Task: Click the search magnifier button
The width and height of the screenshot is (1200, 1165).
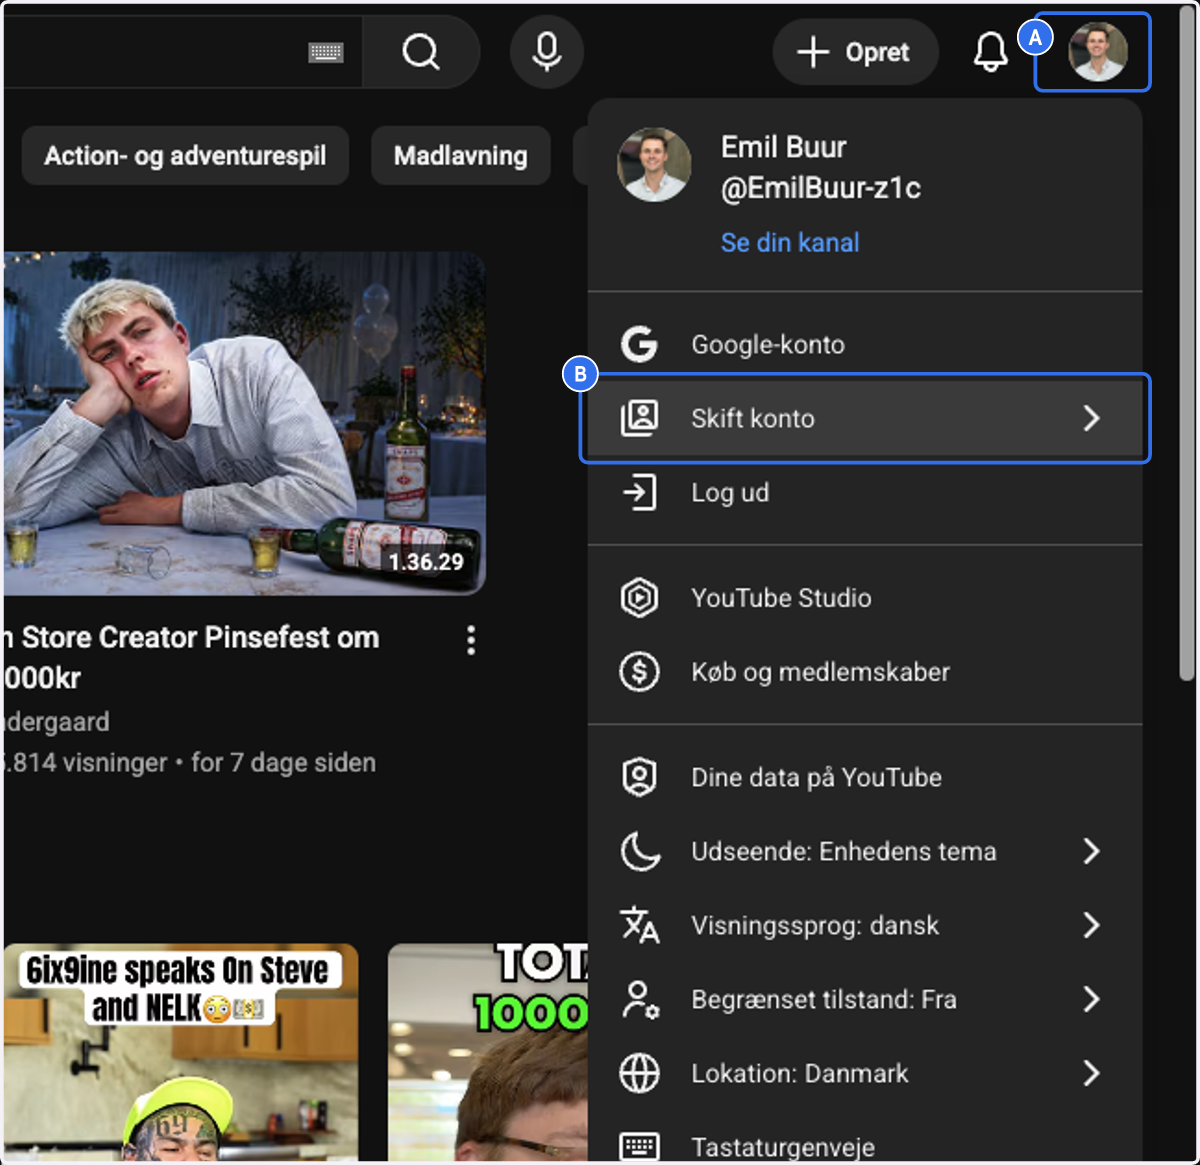Action: [x=421, y=52]
